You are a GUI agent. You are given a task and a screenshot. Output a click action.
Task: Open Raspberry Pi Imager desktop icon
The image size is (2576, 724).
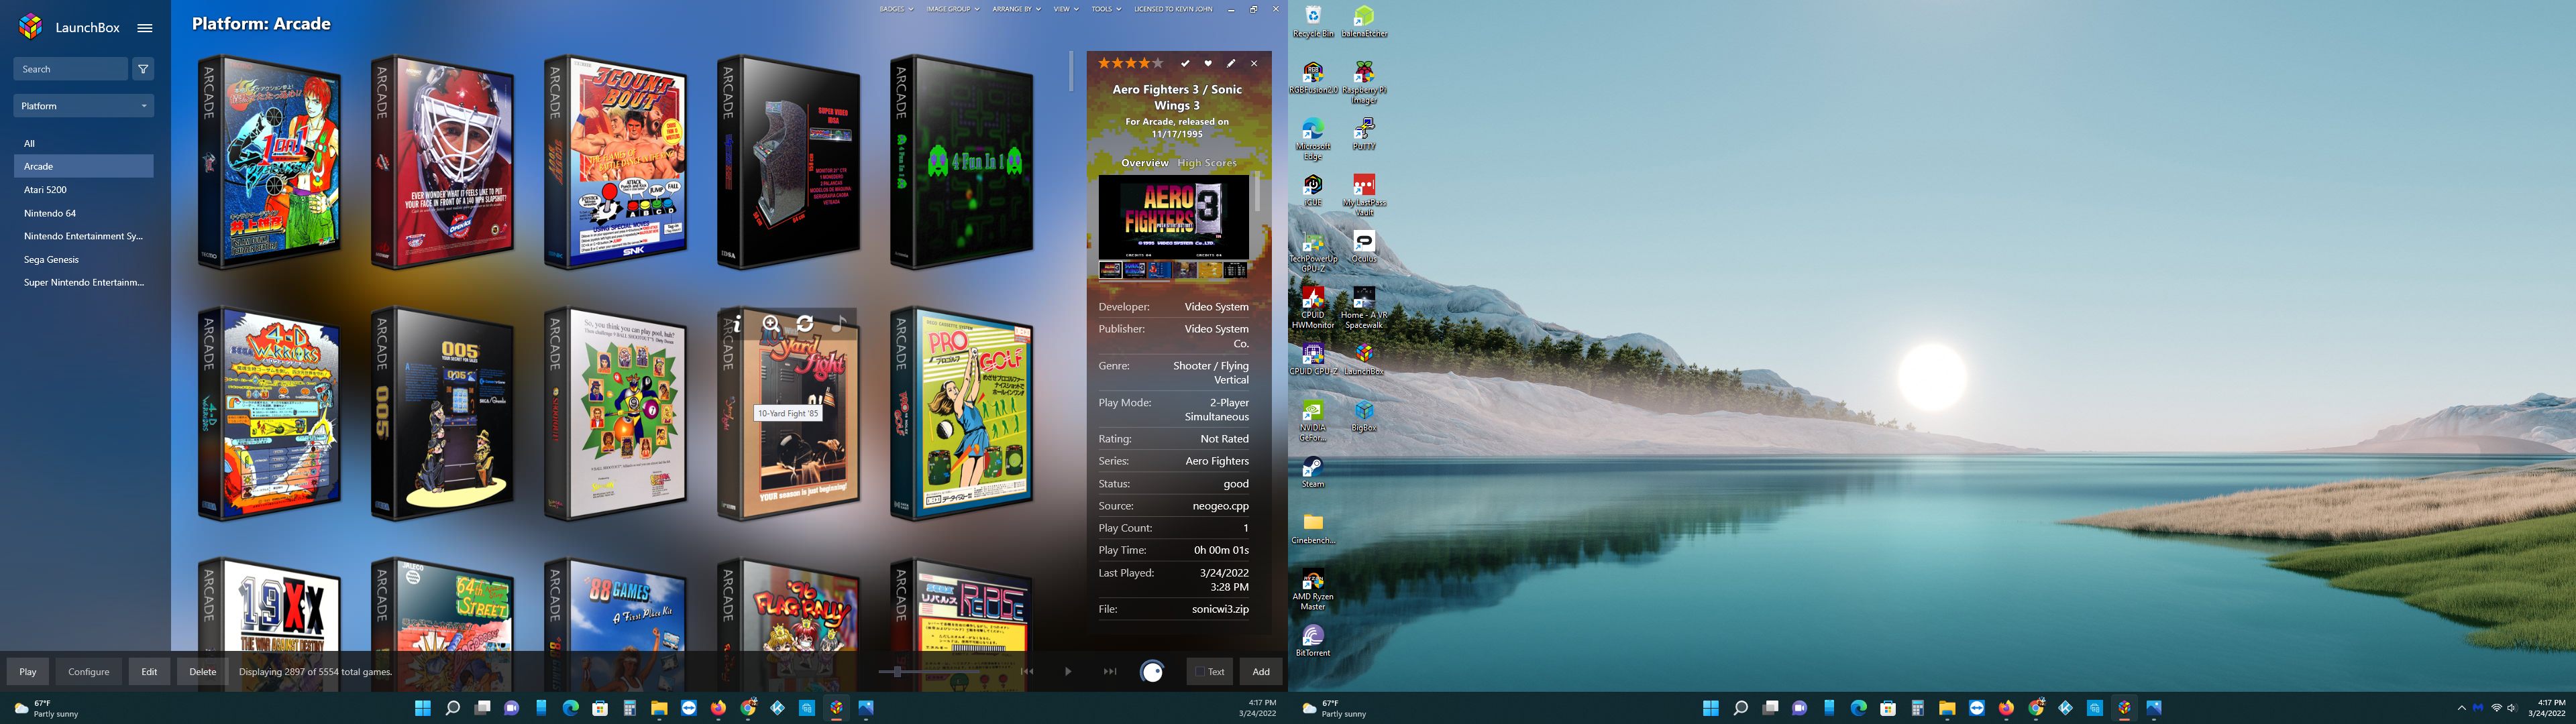click(x=1364, y=82)
